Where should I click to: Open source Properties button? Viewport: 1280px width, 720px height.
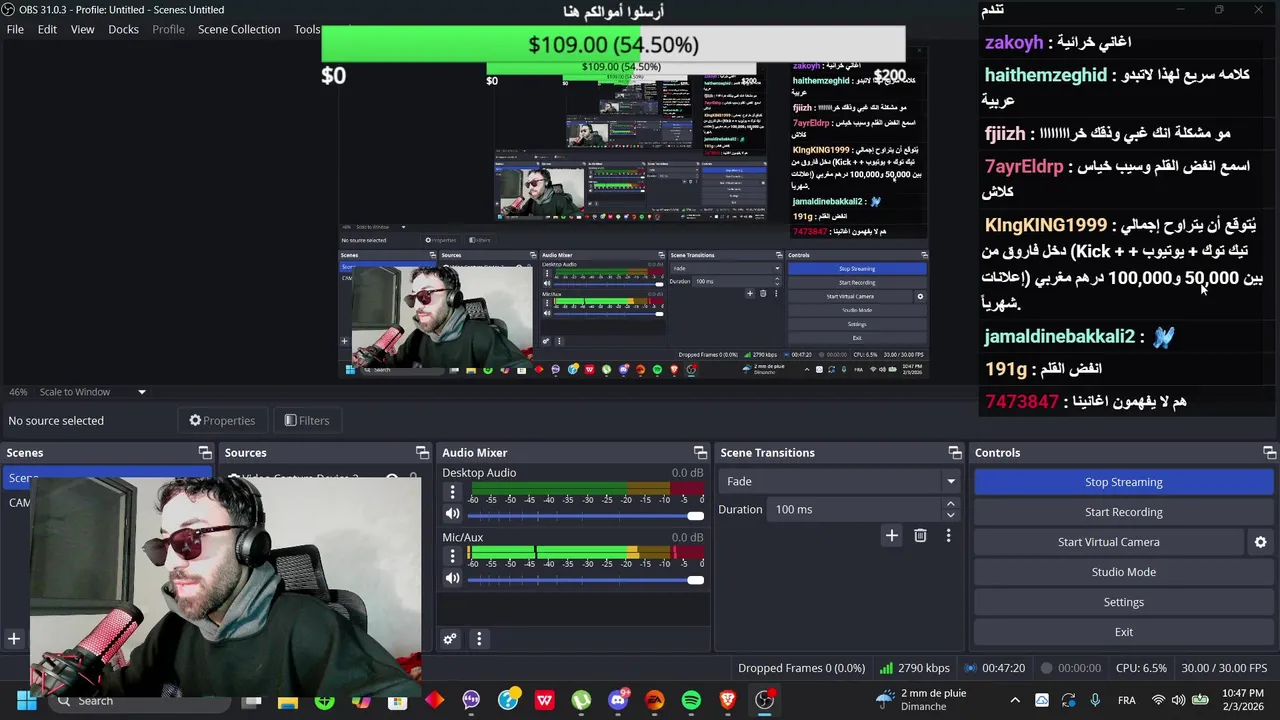(222, 420)
